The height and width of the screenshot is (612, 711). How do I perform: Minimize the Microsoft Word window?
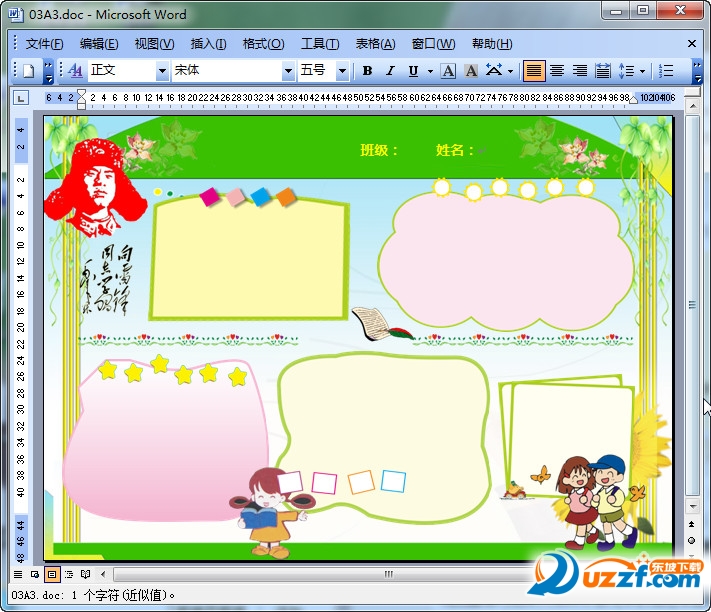click(616, 11)
